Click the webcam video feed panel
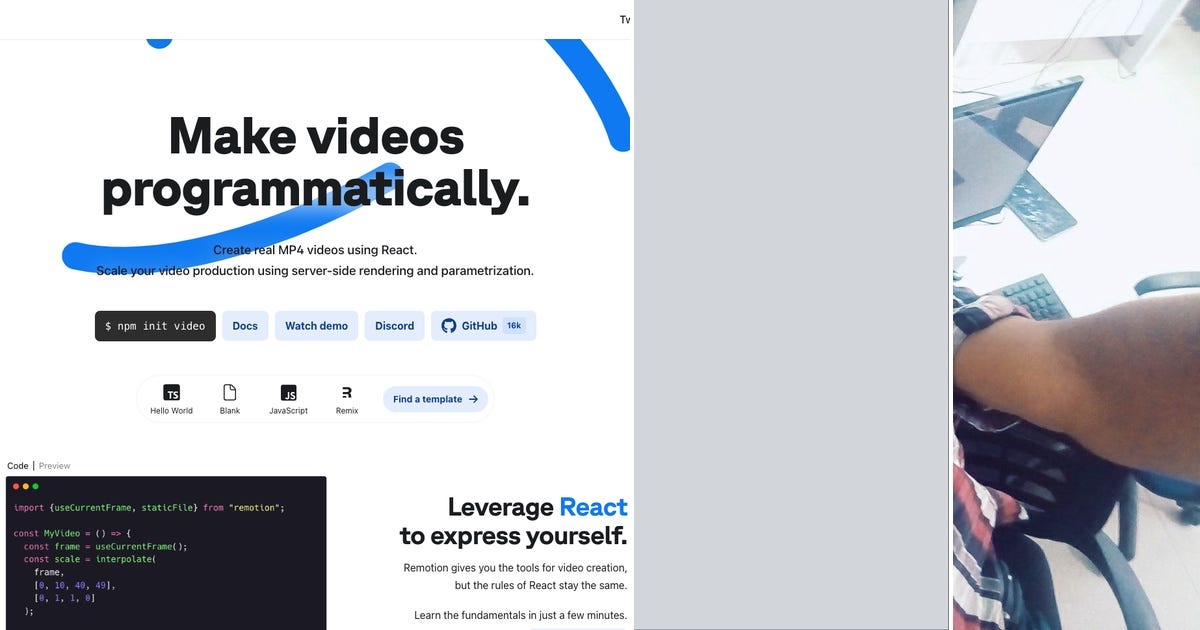1200x630 pixels. (1076, 315)
